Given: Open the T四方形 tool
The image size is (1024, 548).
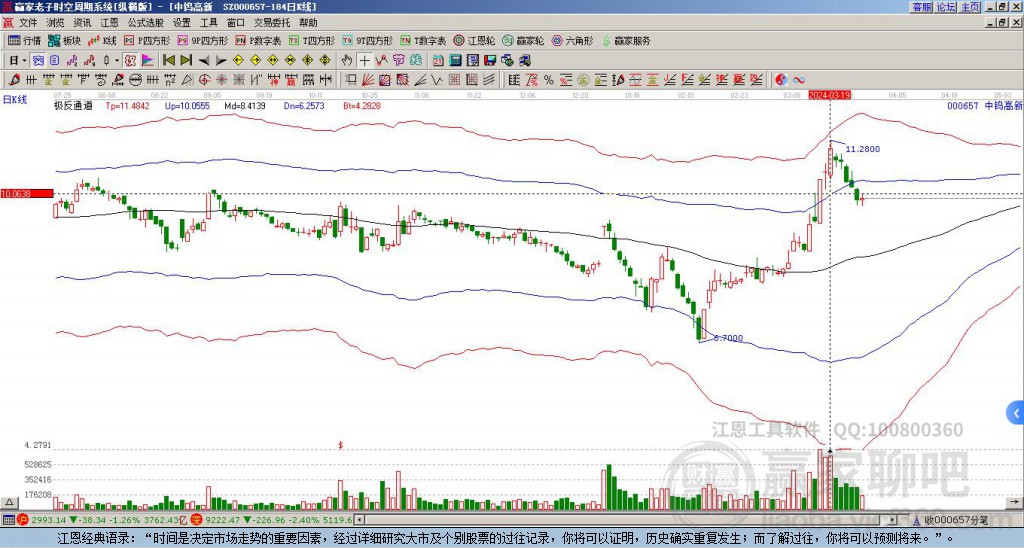Looking at the screenshot, I should [312, 40].
